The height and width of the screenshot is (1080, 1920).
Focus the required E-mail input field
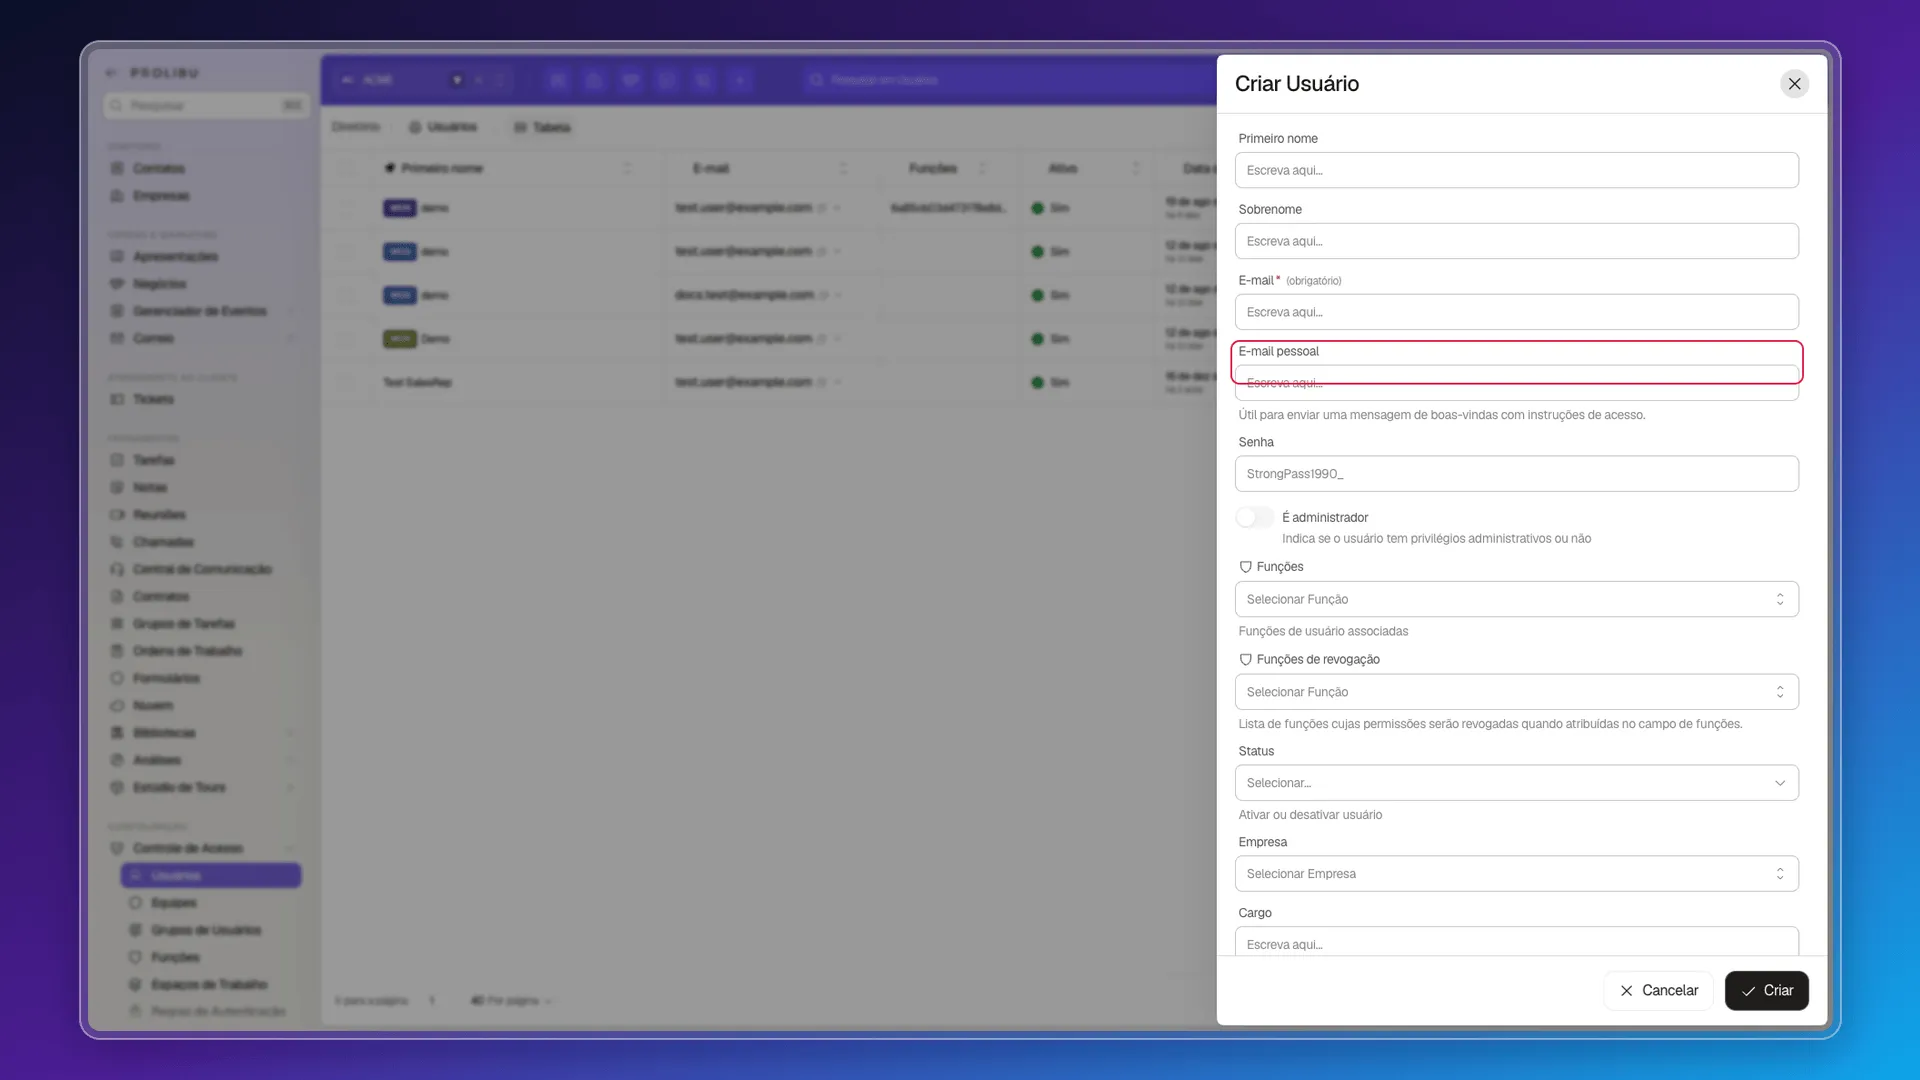click(x=1516, y=312)
